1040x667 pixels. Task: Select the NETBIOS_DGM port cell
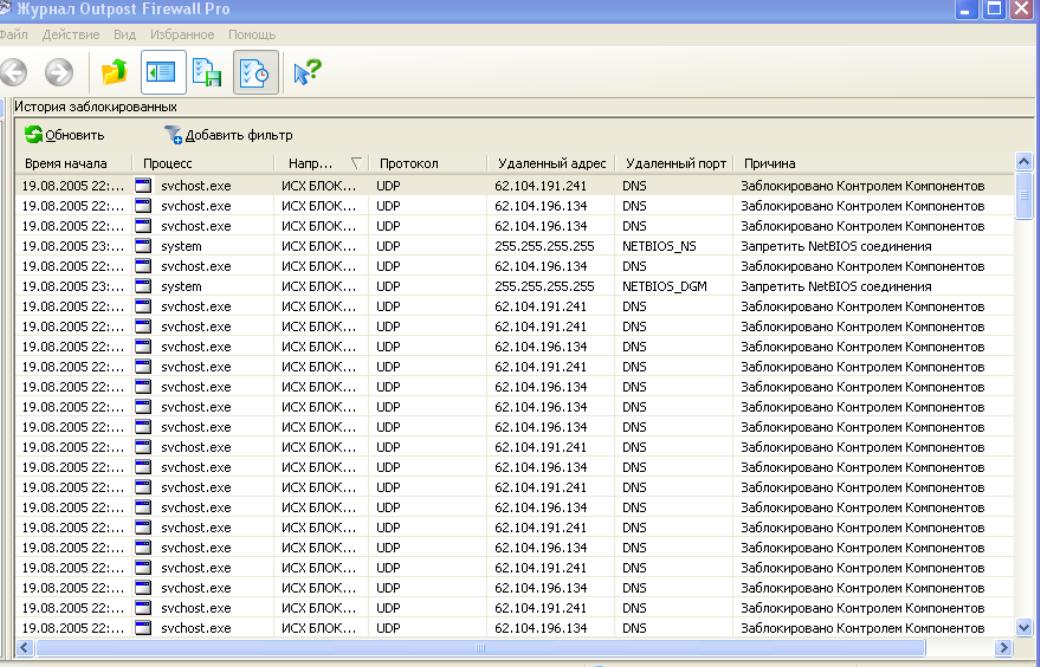pyautogui.click(x=665, y=286)
